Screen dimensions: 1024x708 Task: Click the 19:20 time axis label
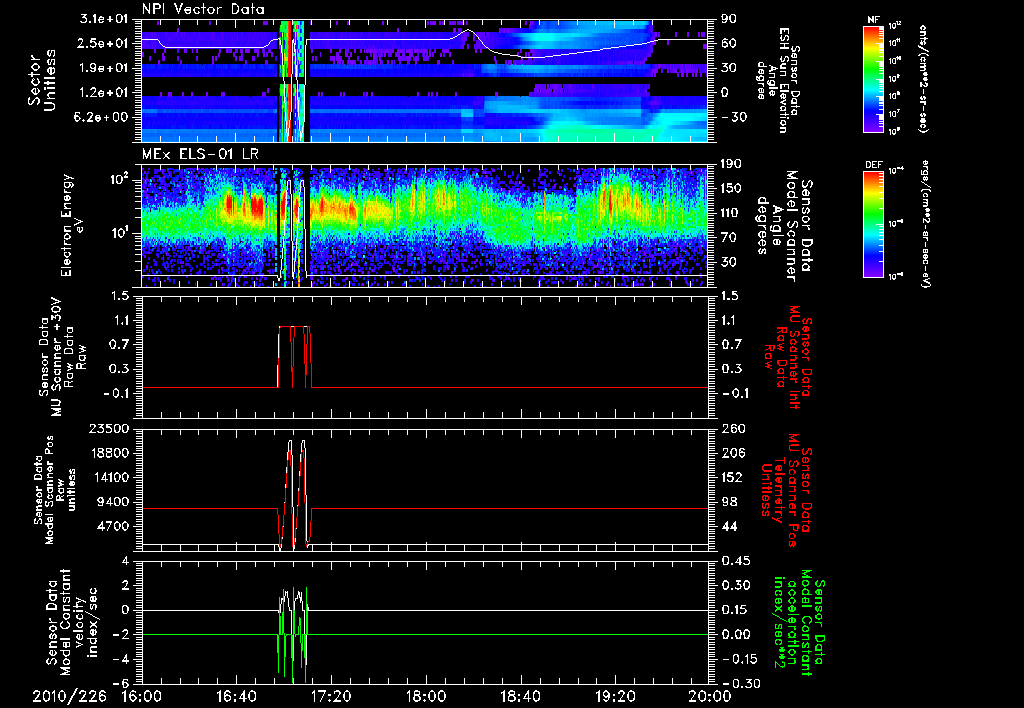614,695
